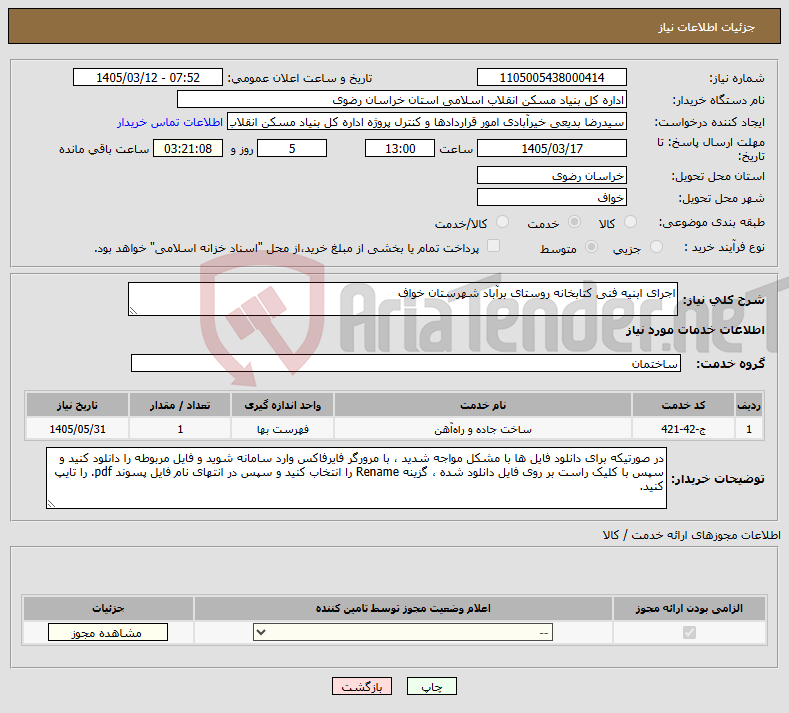Screen dimensions: 789x713
Task: Click the اطلاعات مجوزهای ارائه خدمت heading
Action: click(691, 535)
